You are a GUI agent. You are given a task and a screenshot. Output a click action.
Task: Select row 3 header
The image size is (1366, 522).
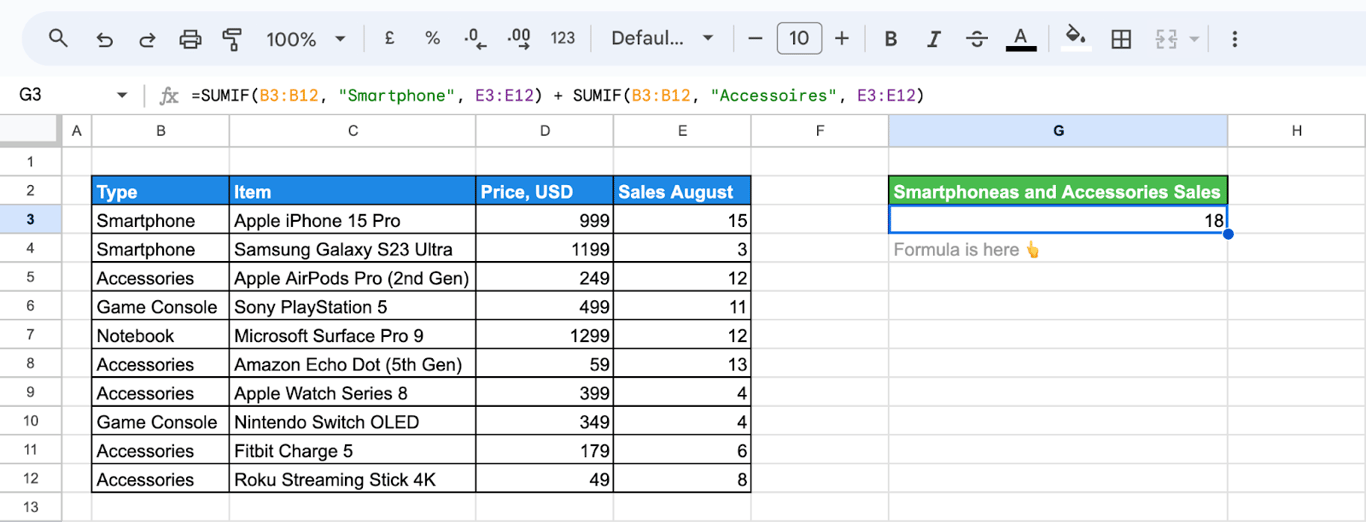pos(30,220)
